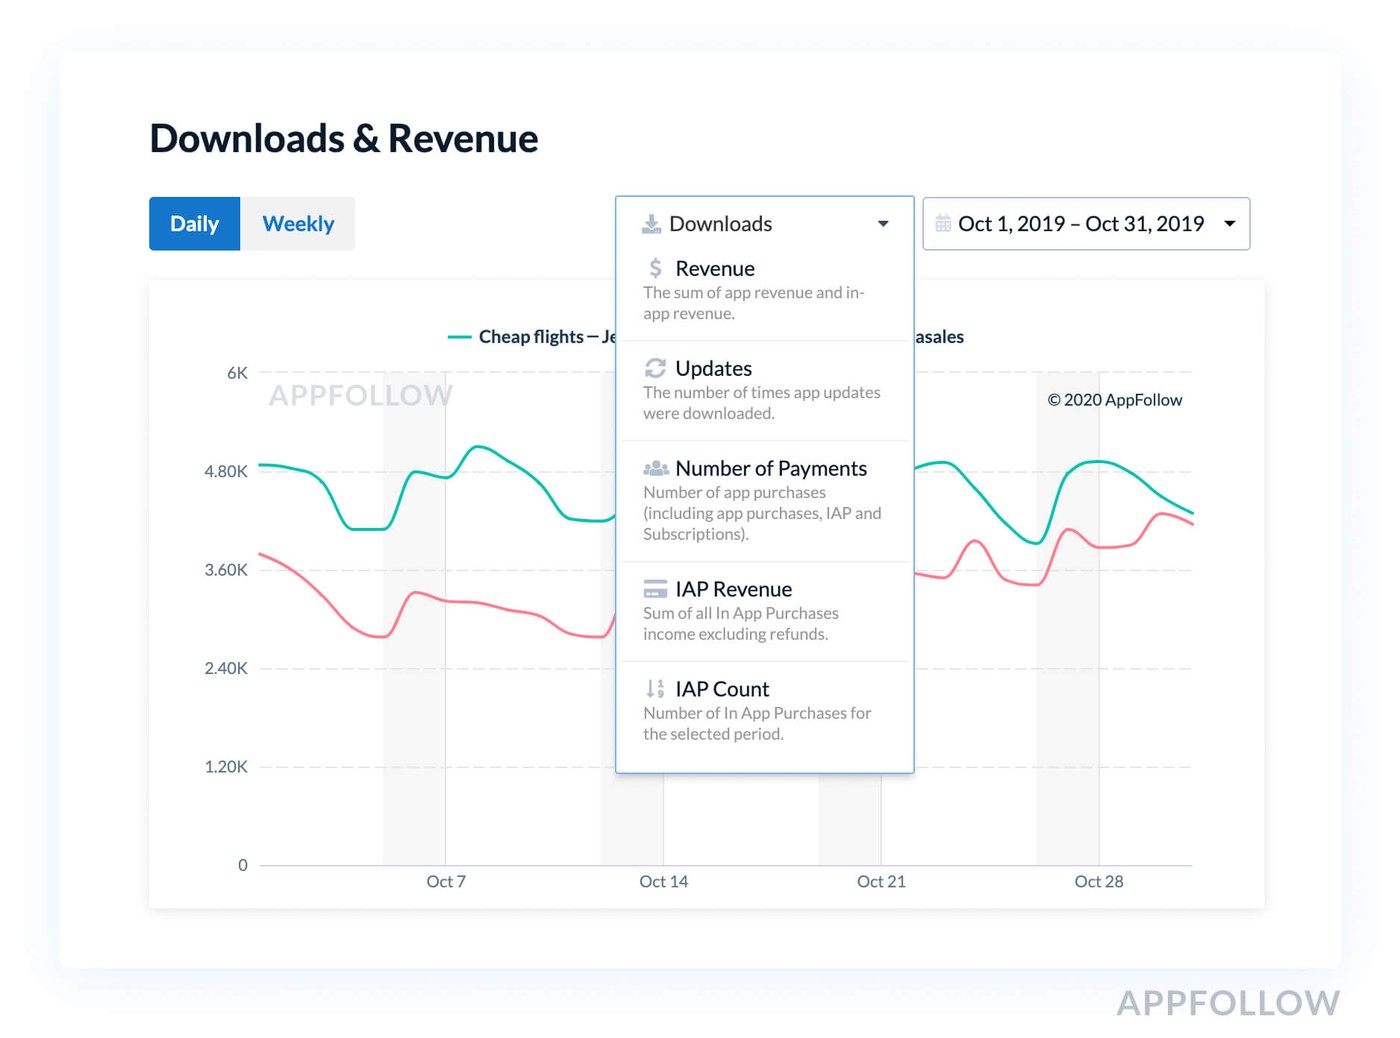The height and width of the screenshot is (1038, 1400).
Task: Click the circular arrows Updates icon
Action: (655, 368)
